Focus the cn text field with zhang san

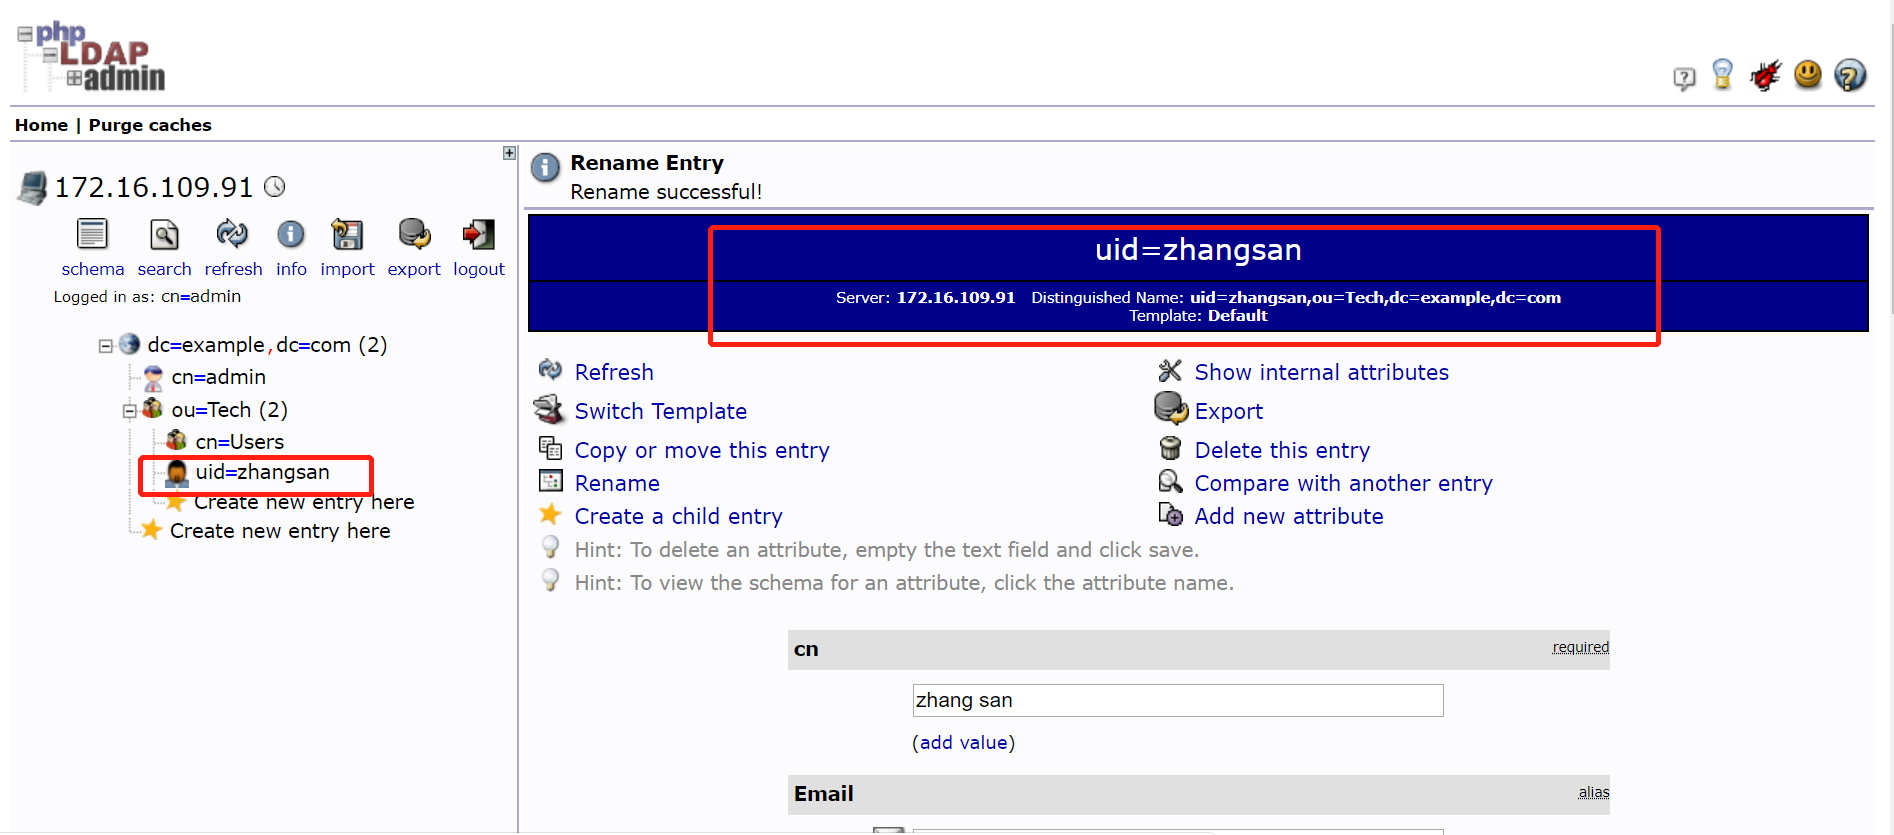1178,700
